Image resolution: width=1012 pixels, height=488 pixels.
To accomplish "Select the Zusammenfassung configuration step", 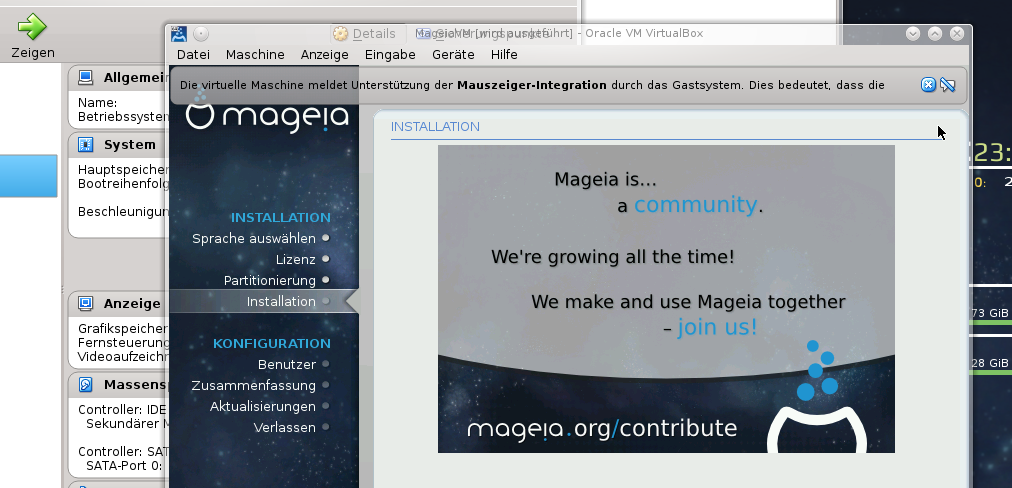I will 261,385.
